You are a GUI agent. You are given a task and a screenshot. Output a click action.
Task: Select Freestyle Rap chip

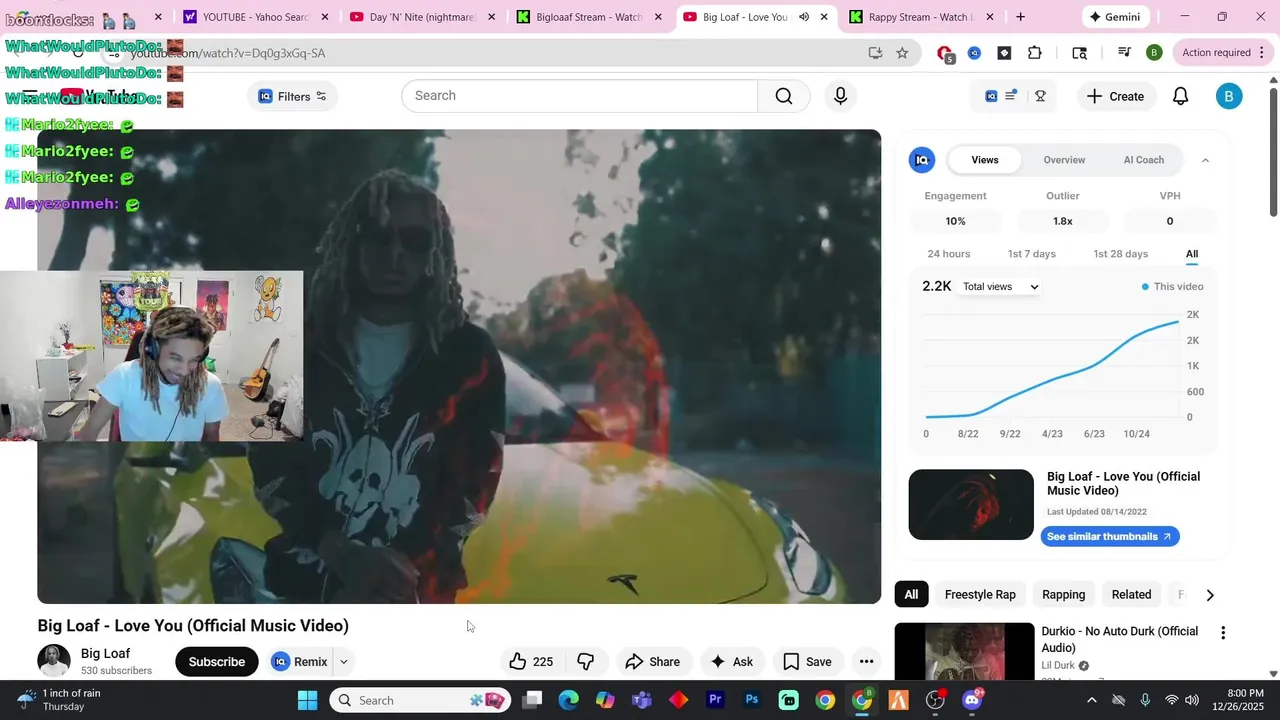click(x=980, y=595)
